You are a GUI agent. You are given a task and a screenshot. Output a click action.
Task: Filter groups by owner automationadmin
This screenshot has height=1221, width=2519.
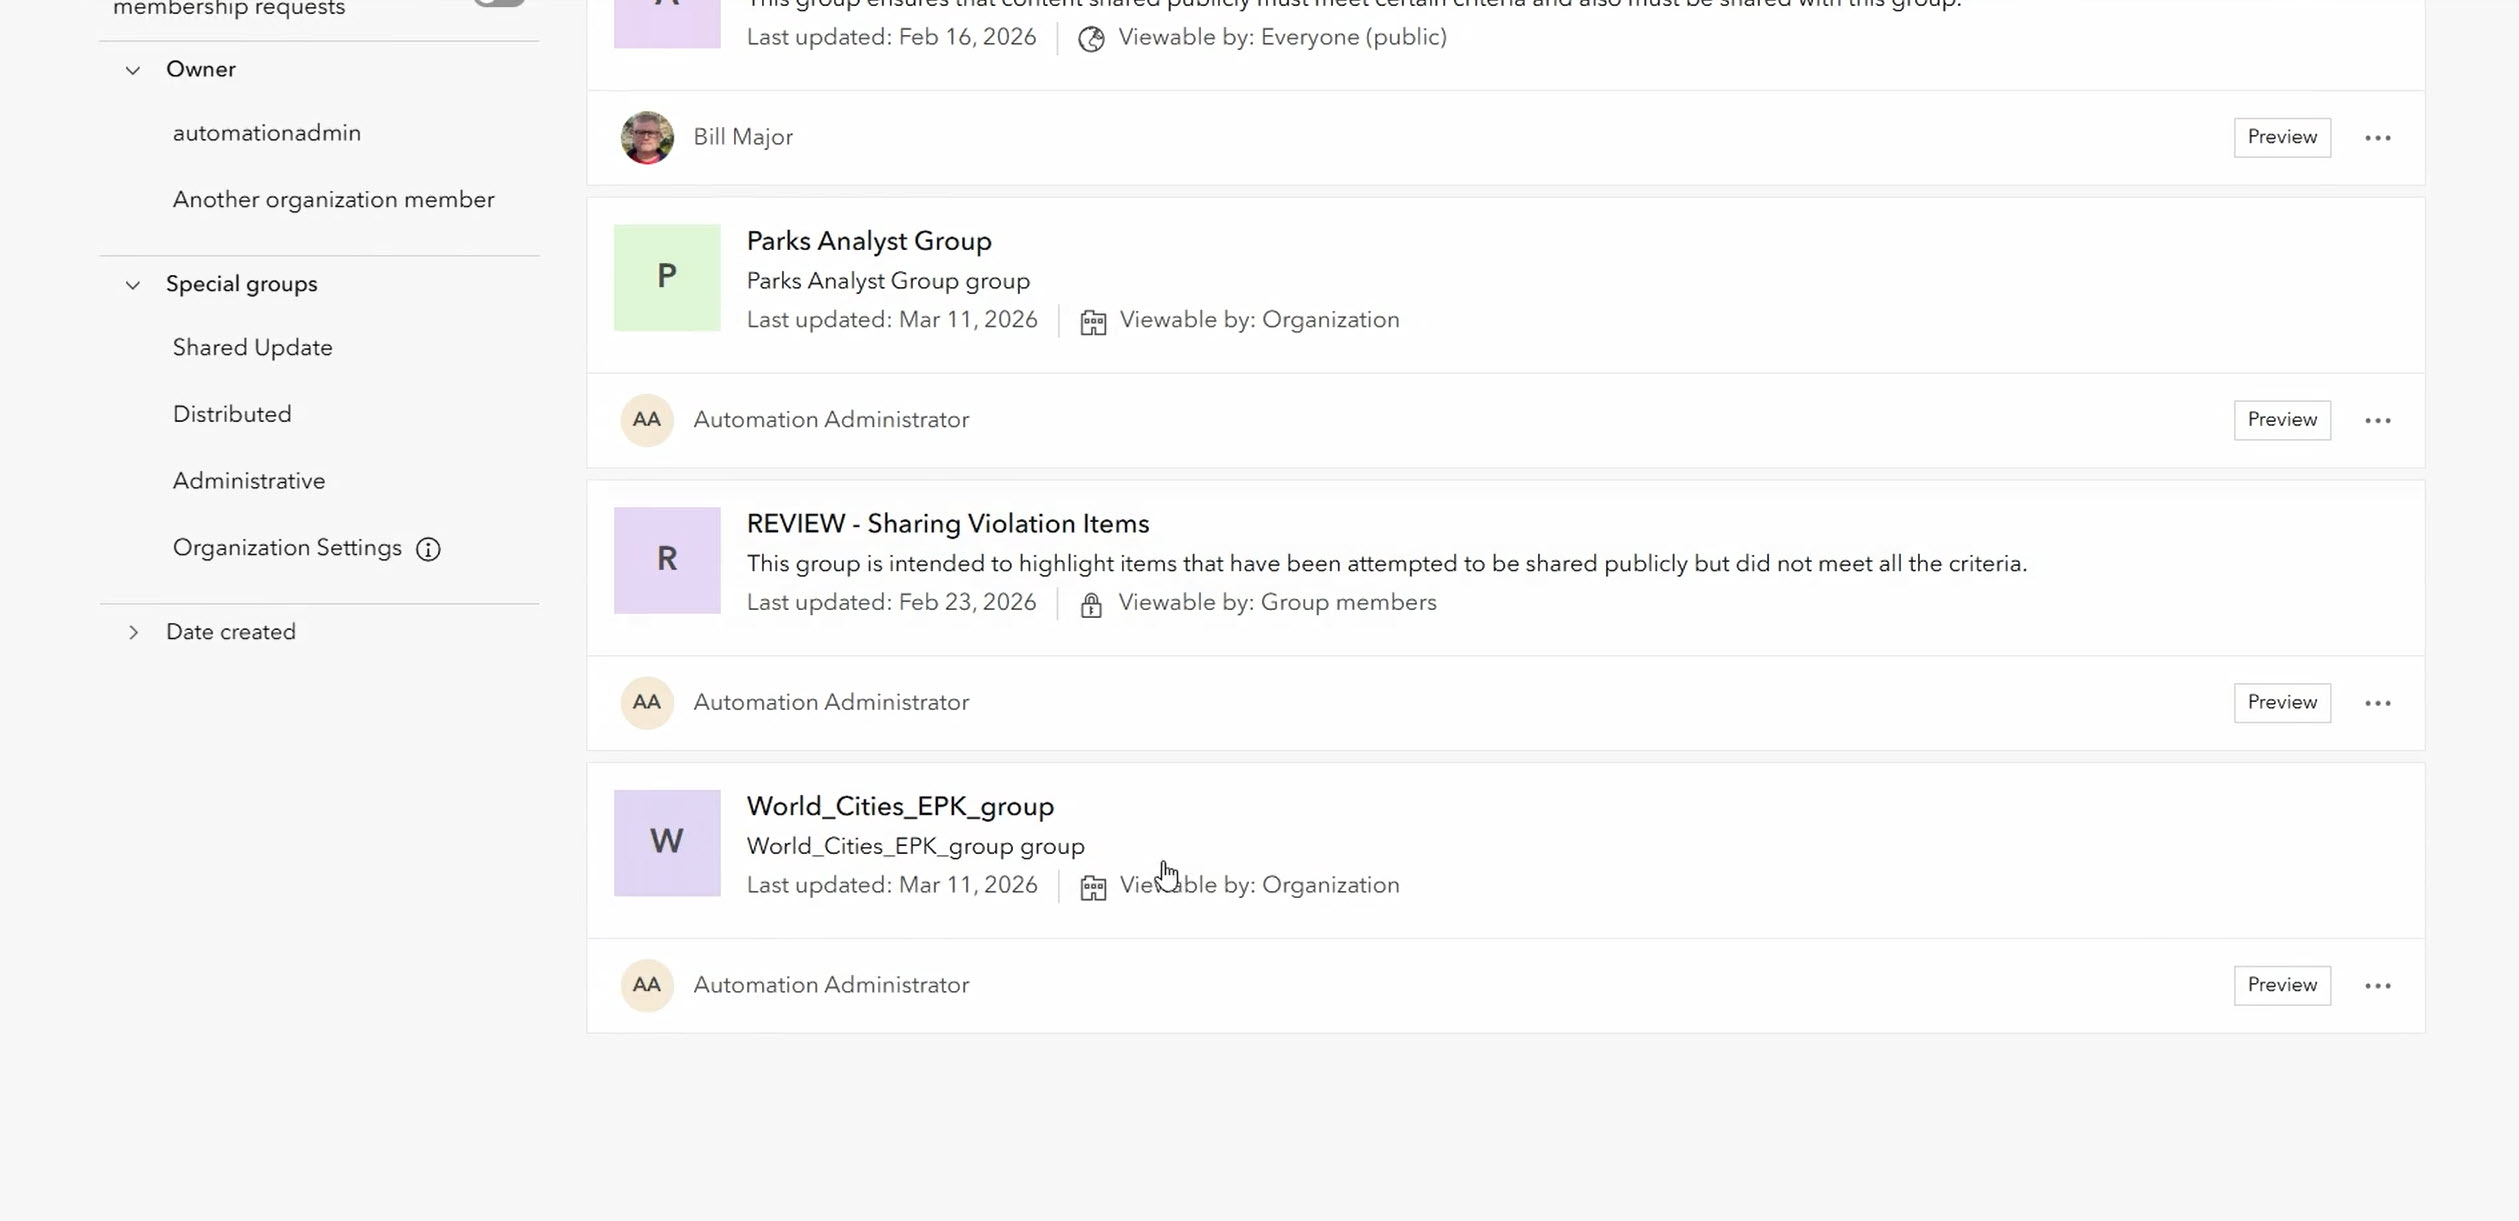pos(266,132)
